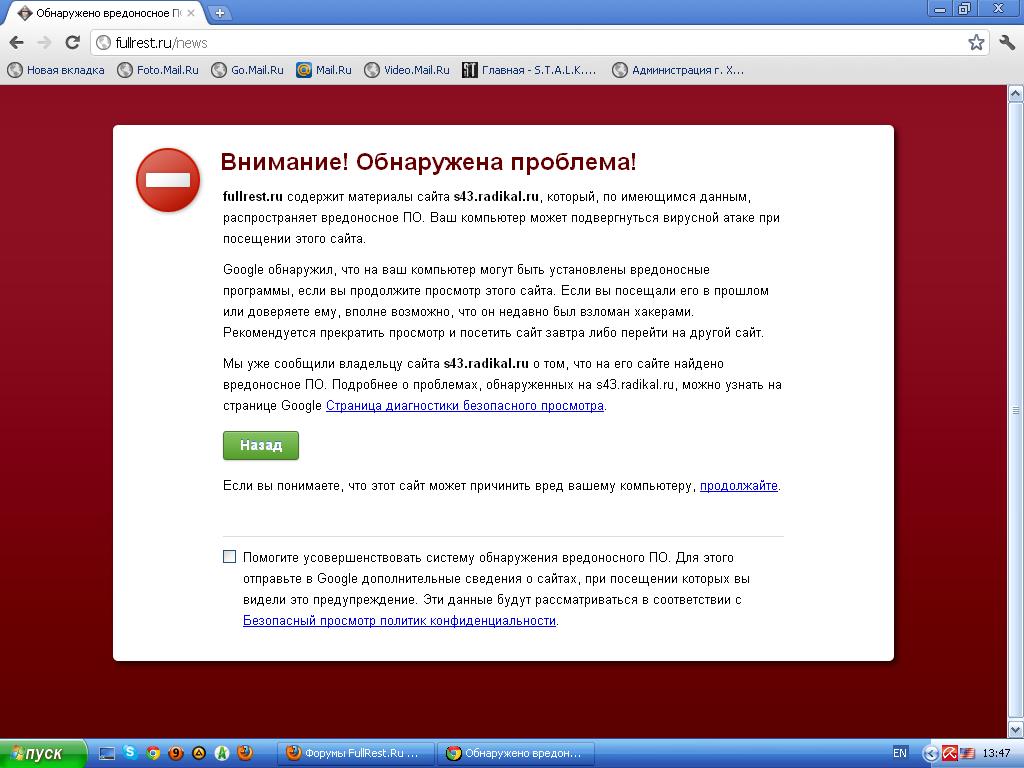This screenshot has width=1024, height=768.
Task: Switch to 'Обнаружено вредон...' taskbar window
Action: click(516, 753)
